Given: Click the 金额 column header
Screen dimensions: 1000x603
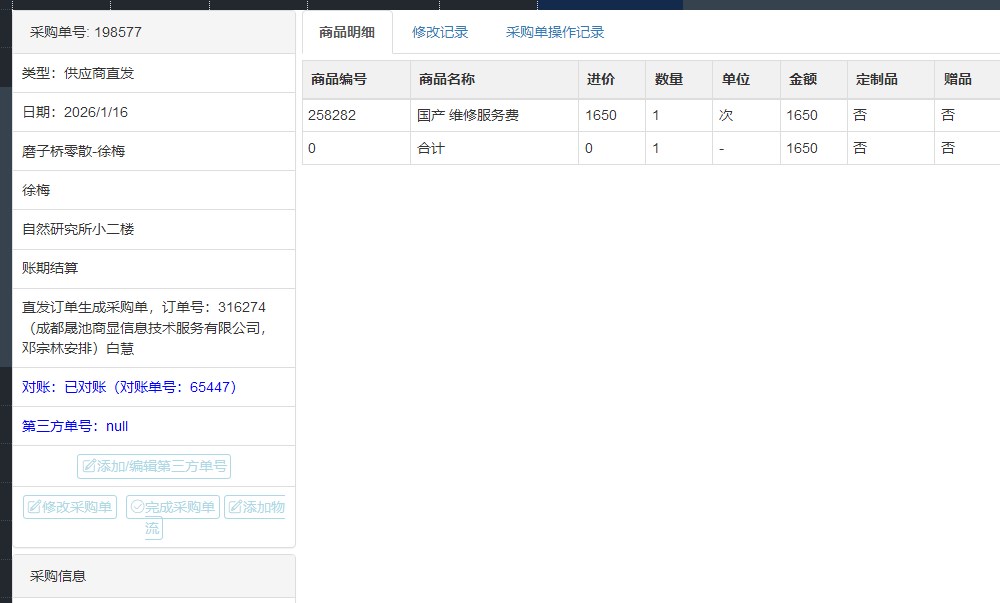Looking at the screenshot, I should pyautogui.click(x=803, y=80).
